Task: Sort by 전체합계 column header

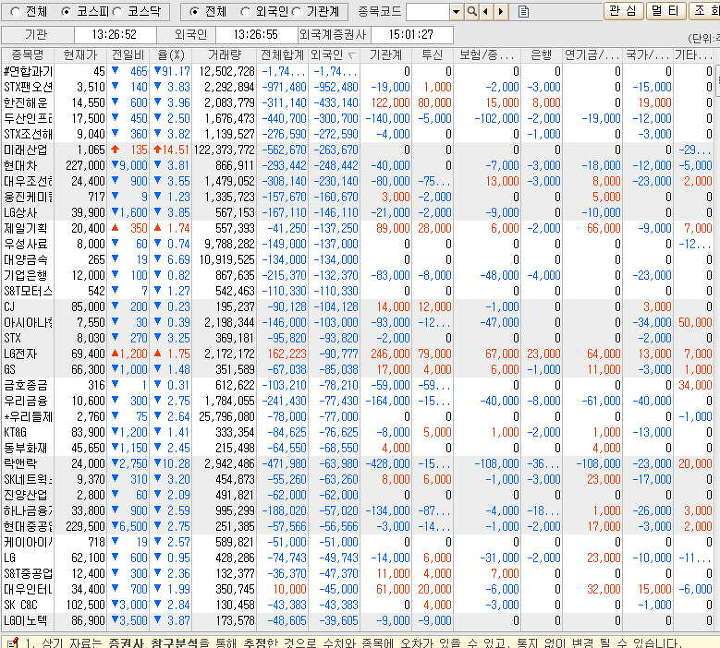Action: (282, 56)
